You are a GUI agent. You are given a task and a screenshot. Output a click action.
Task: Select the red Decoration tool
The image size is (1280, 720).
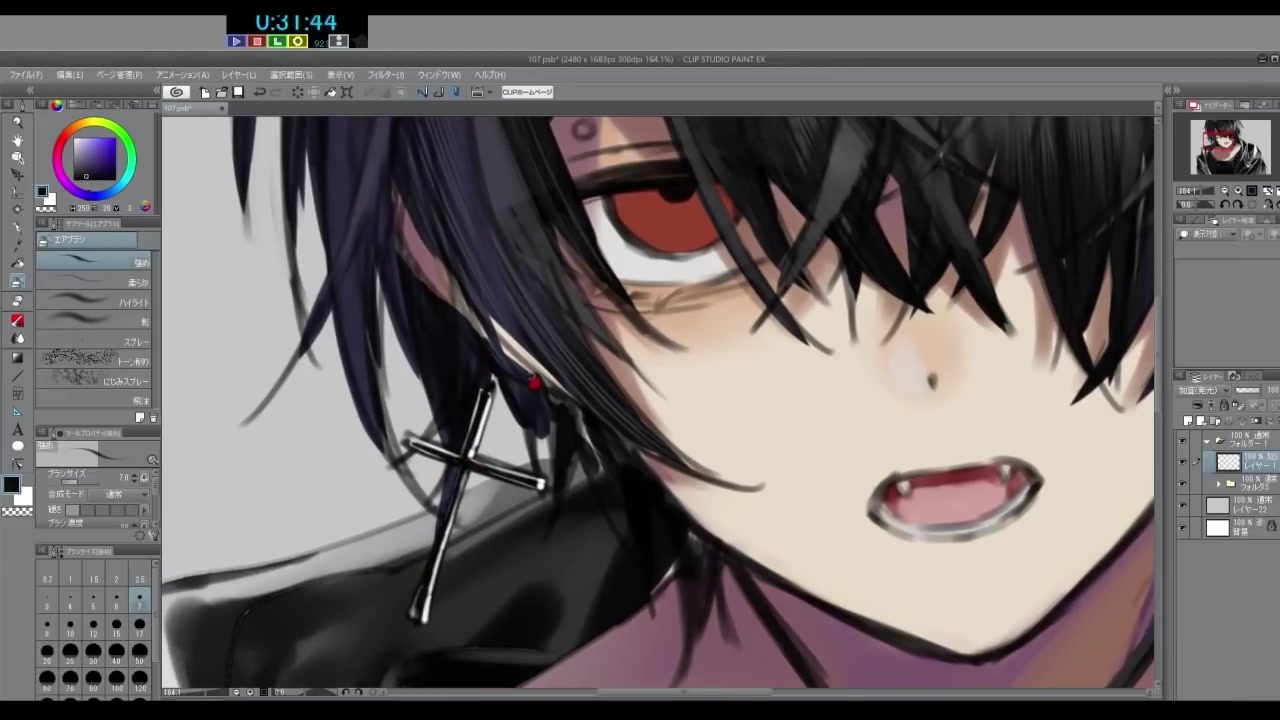click(17, 320)
